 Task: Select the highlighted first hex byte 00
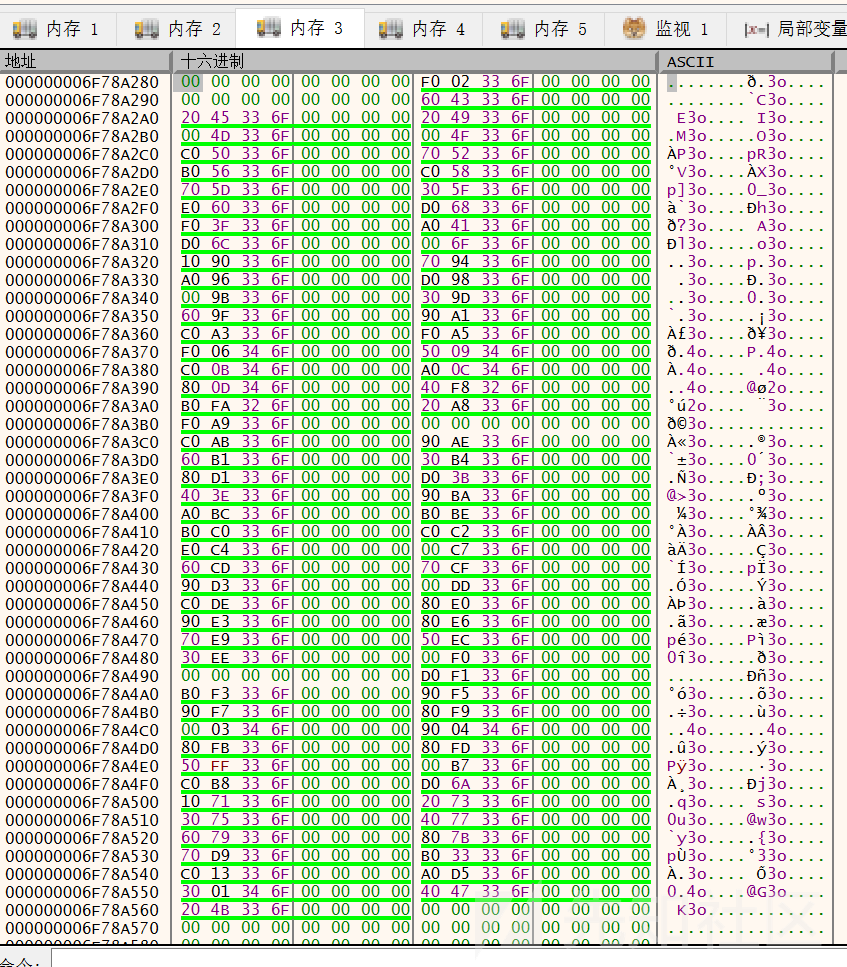click(191, 81)
